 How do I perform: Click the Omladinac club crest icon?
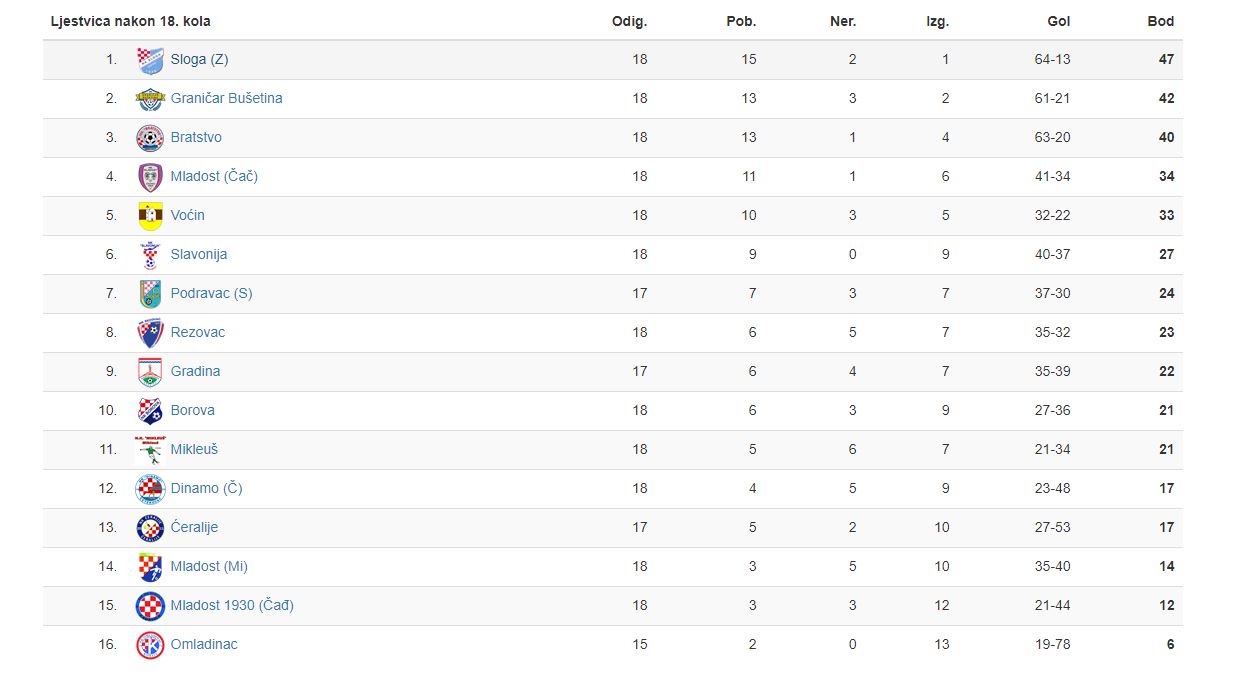[150, 645]
